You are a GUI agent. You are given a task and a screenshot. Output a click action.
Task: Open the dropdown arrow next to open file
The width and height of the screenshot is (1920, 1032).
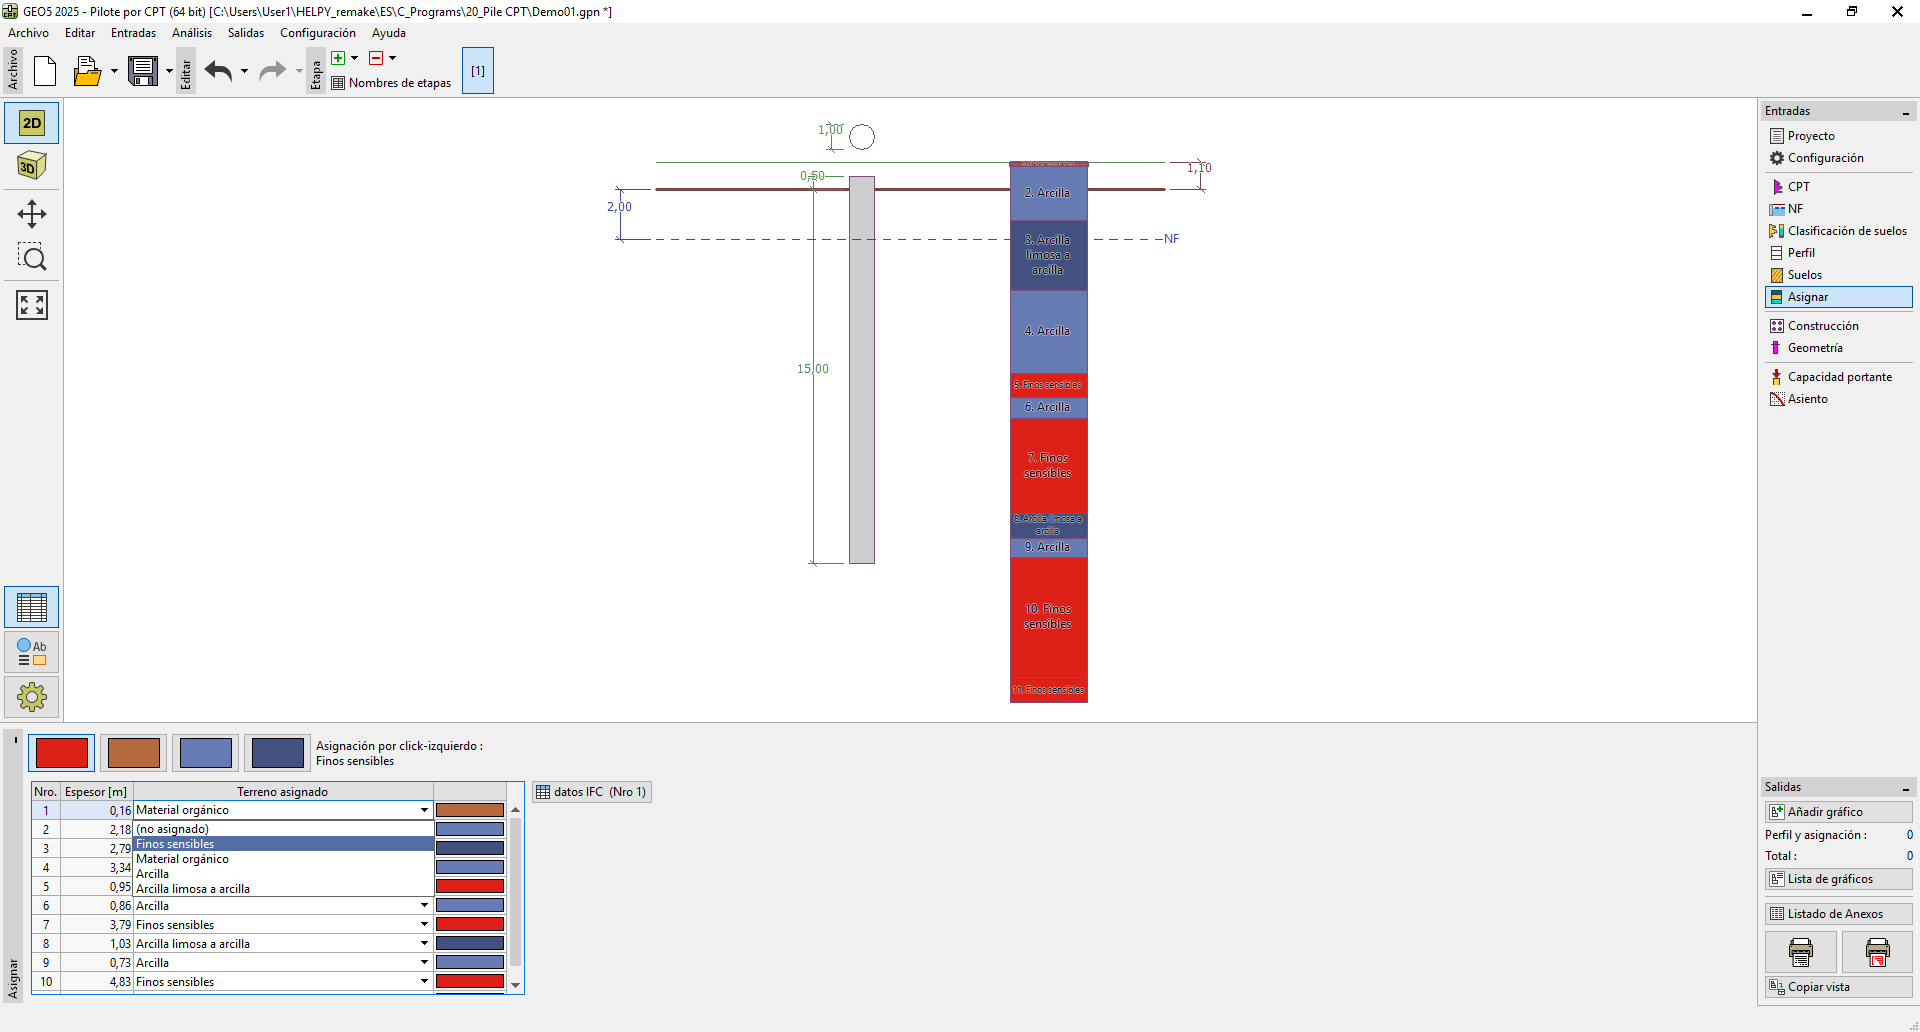[x=114, y=71]
